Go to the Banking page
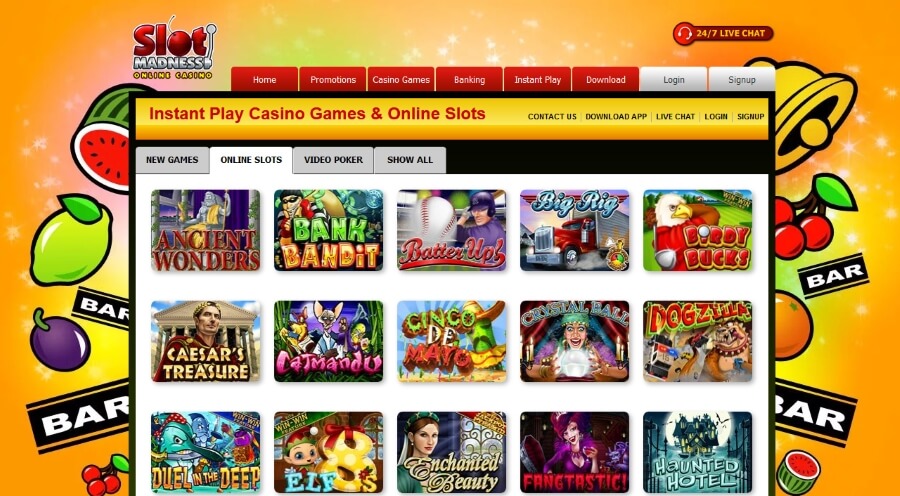Viewport: 900px width, 496px height. tap(470, 80)
